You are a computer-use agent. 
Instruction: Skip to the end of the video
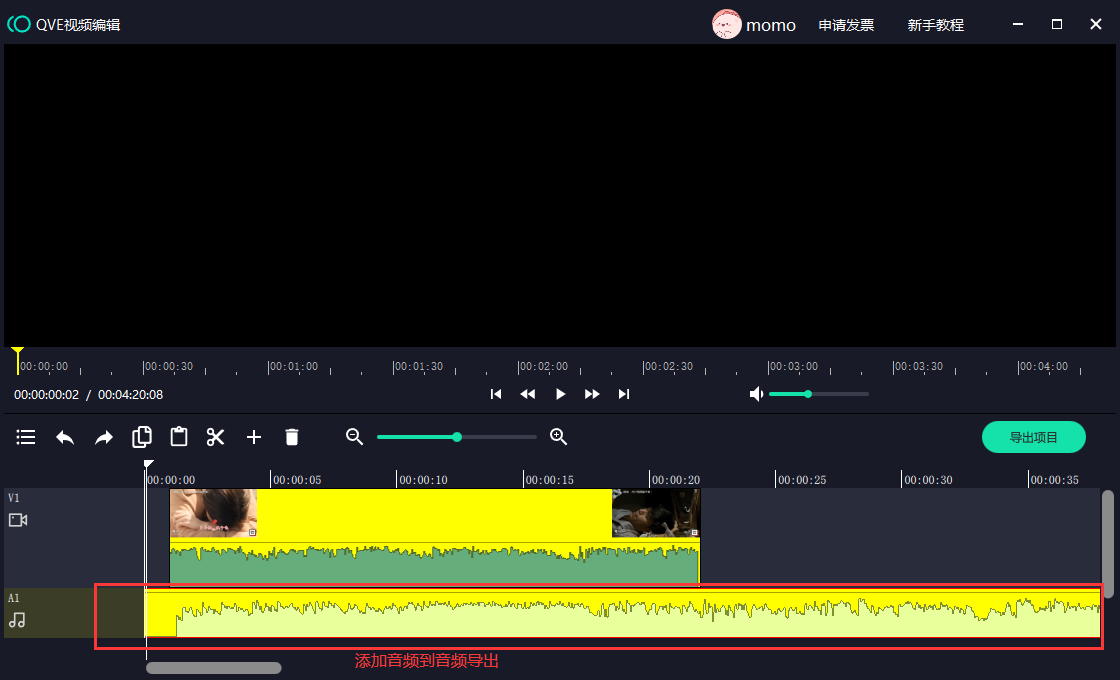[x=624, y=394]
